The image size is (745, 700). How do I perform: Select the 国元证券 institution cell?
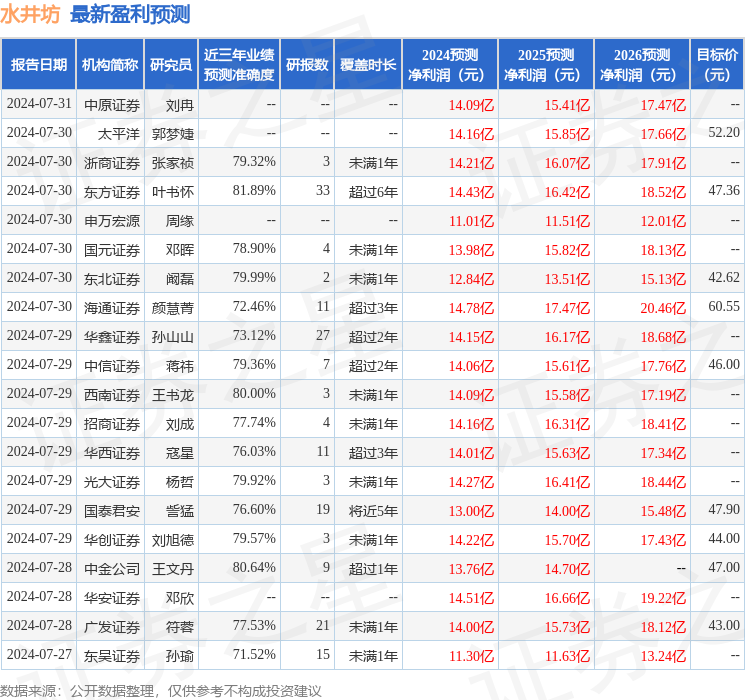112,250
